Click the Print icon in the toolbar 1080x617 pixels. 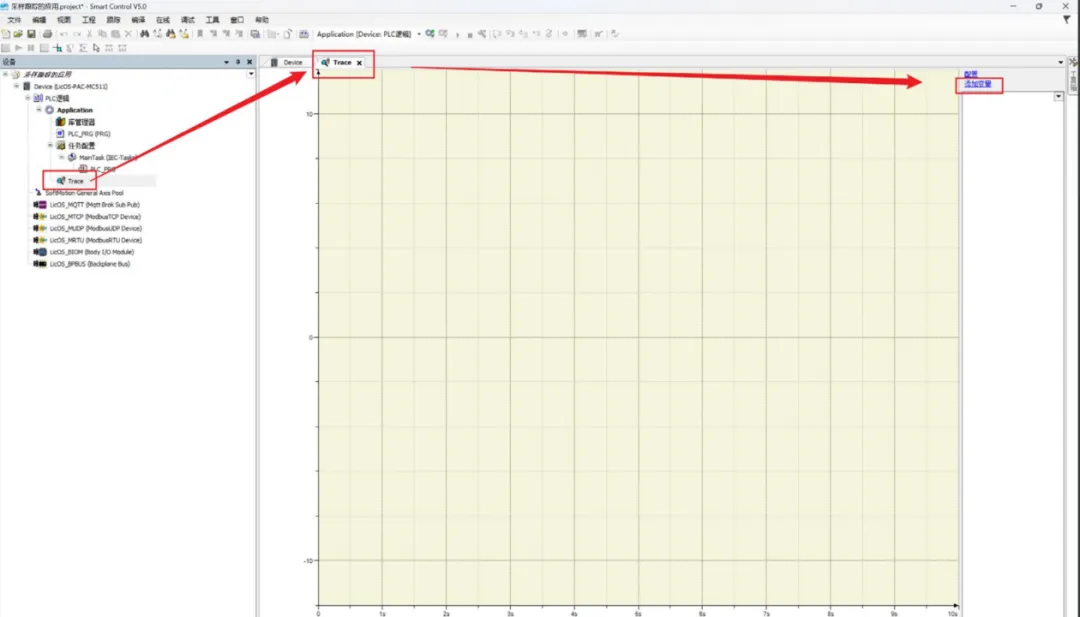click(x=46, y=34)
